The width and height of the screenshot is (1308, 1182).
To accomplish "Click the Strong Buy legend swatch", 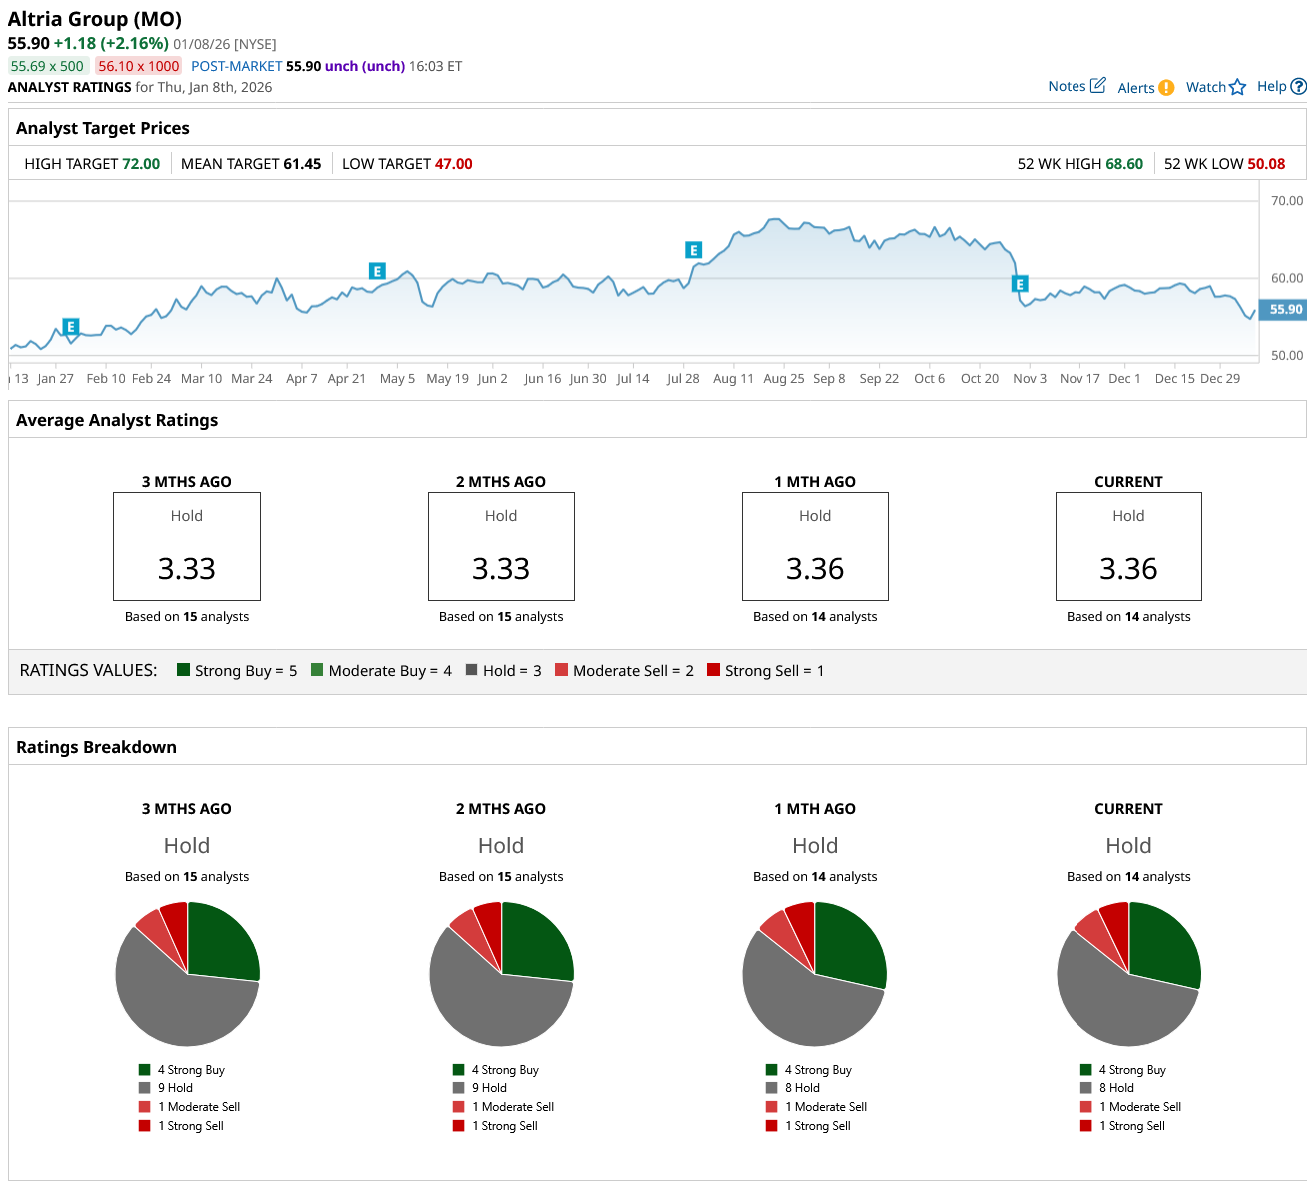I will tap(183, 670).
